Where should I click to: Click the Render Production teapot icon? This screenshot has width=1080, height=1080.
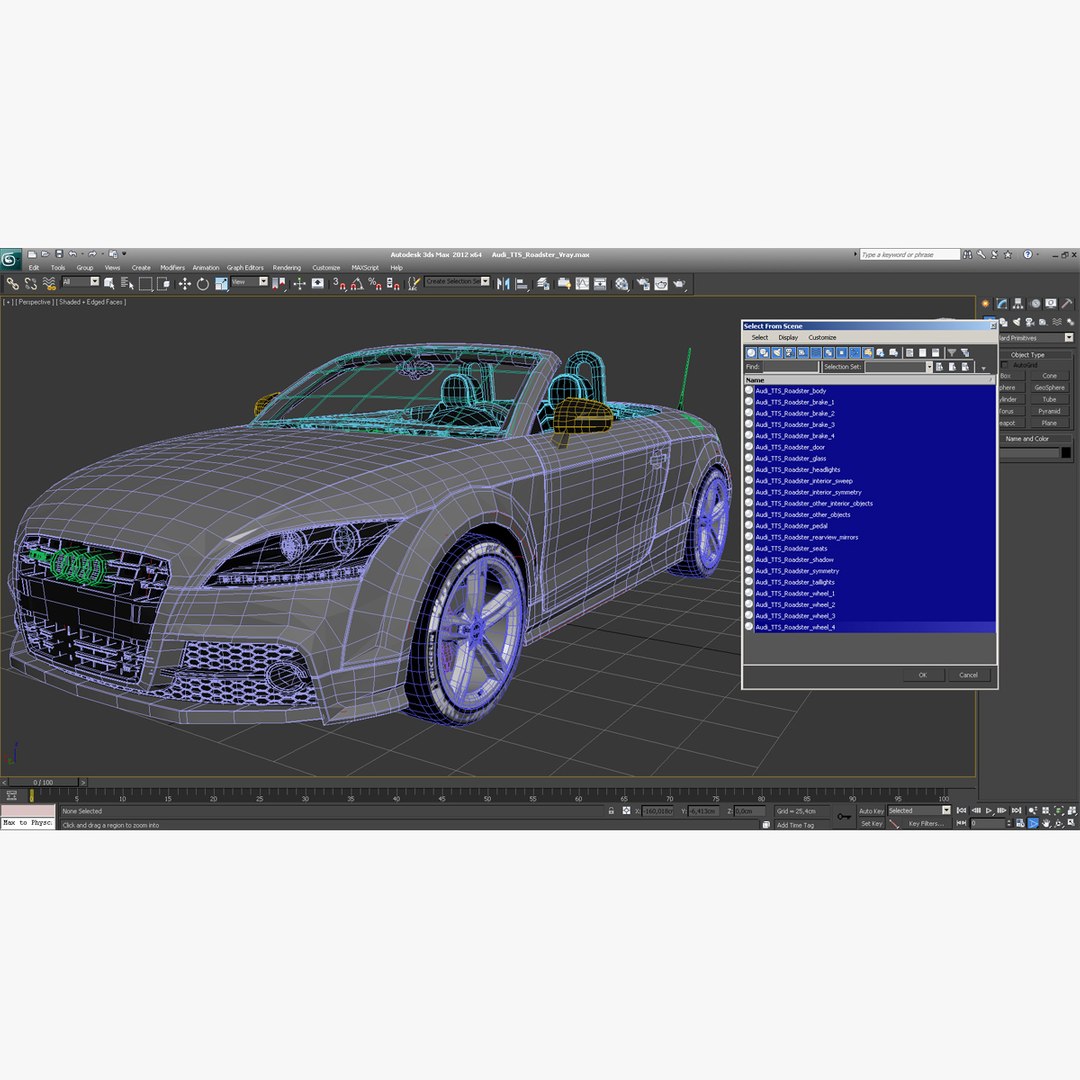pyautogui.click(x=679, y=283)
